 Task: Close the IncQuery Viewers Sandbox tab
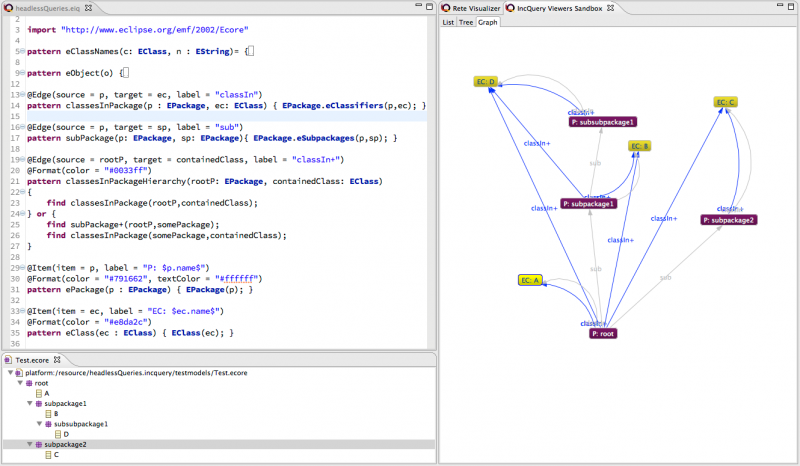coord(611,8)
